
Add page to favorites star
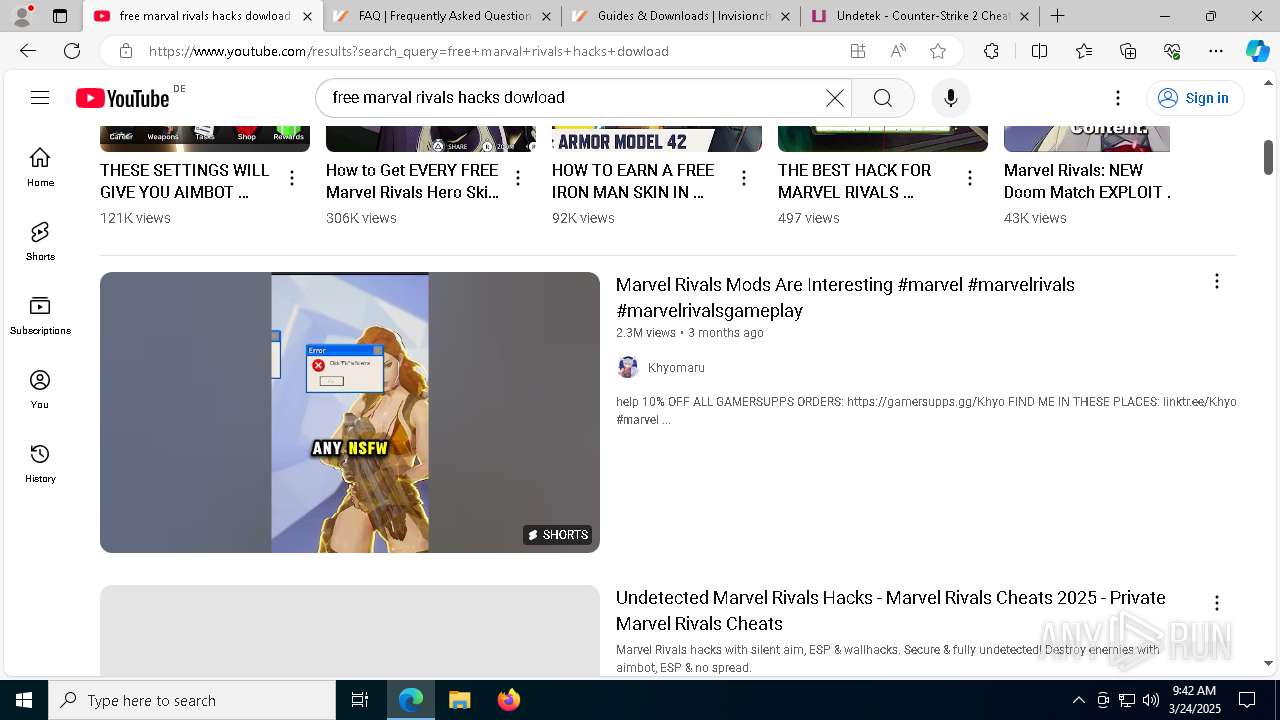(937, 51)
